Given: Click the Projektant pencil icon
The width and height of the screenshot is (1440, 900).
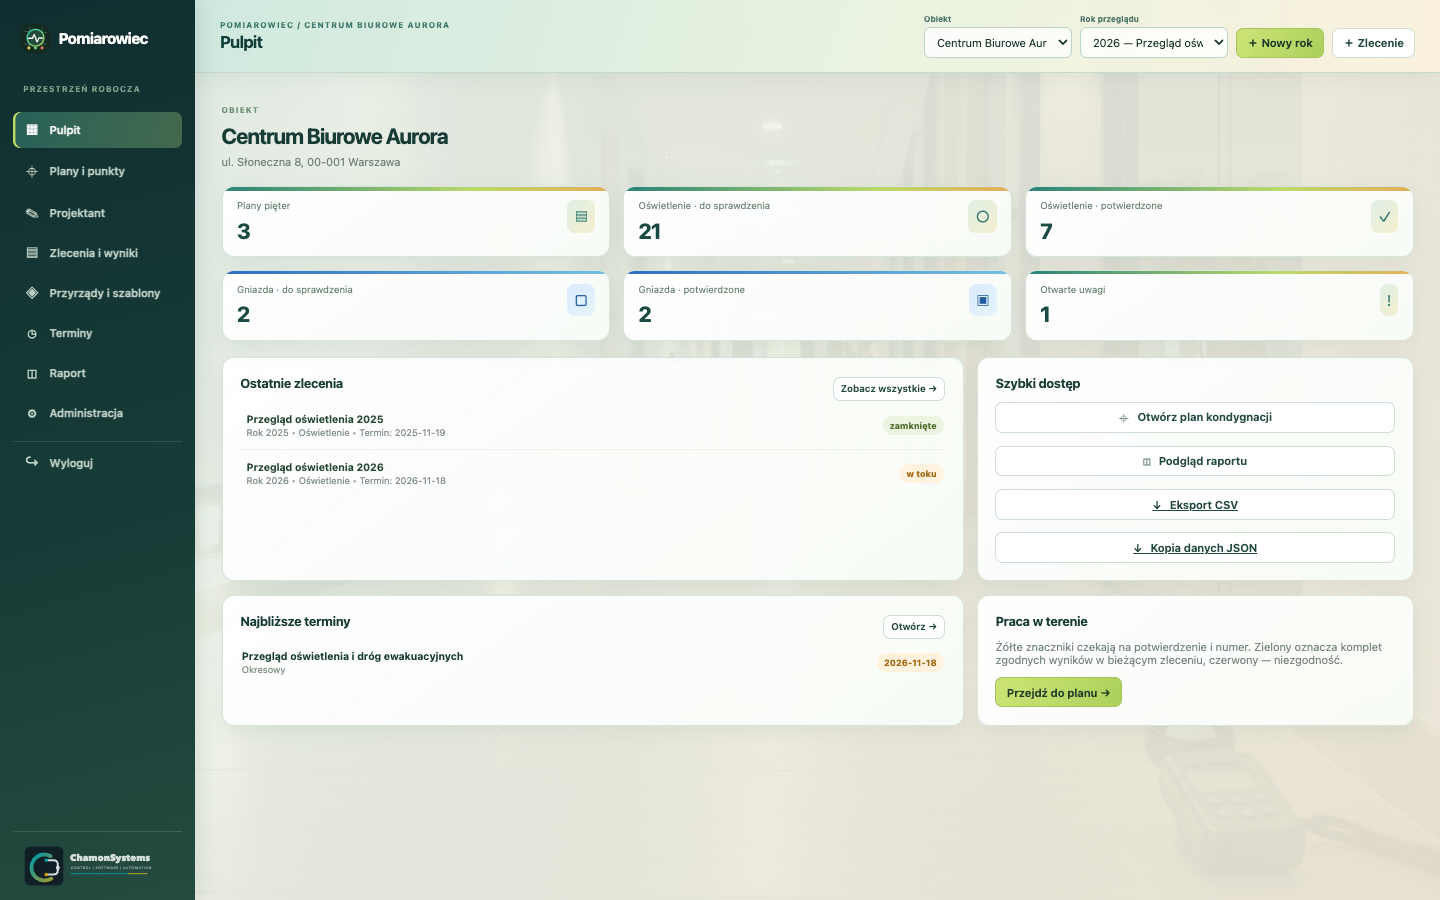Looking at the screenshot, I should coord(32,213).
